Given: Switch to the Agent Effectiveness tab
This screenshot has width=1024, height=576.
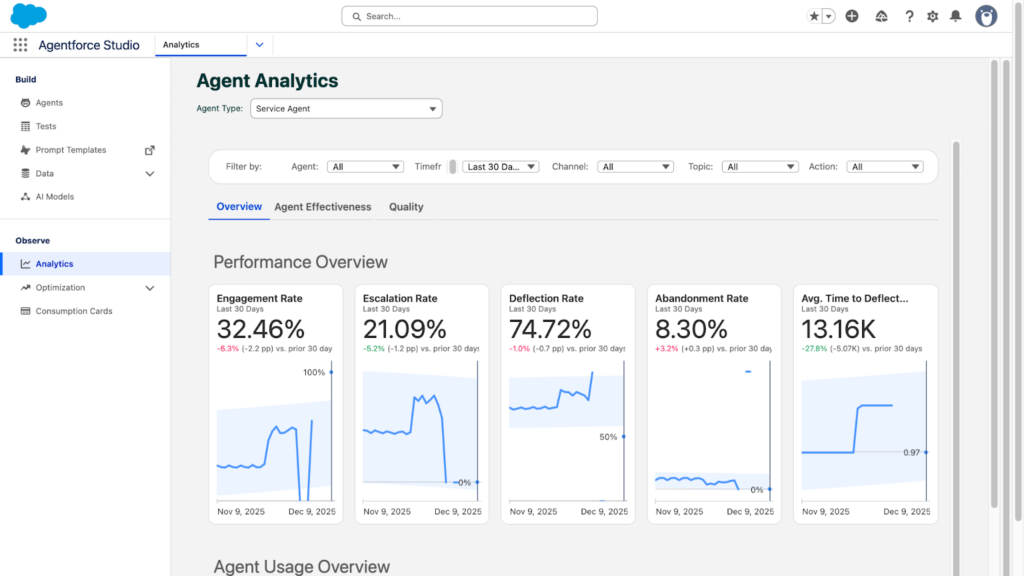Looking at the screenshot, I should point(323,207).
